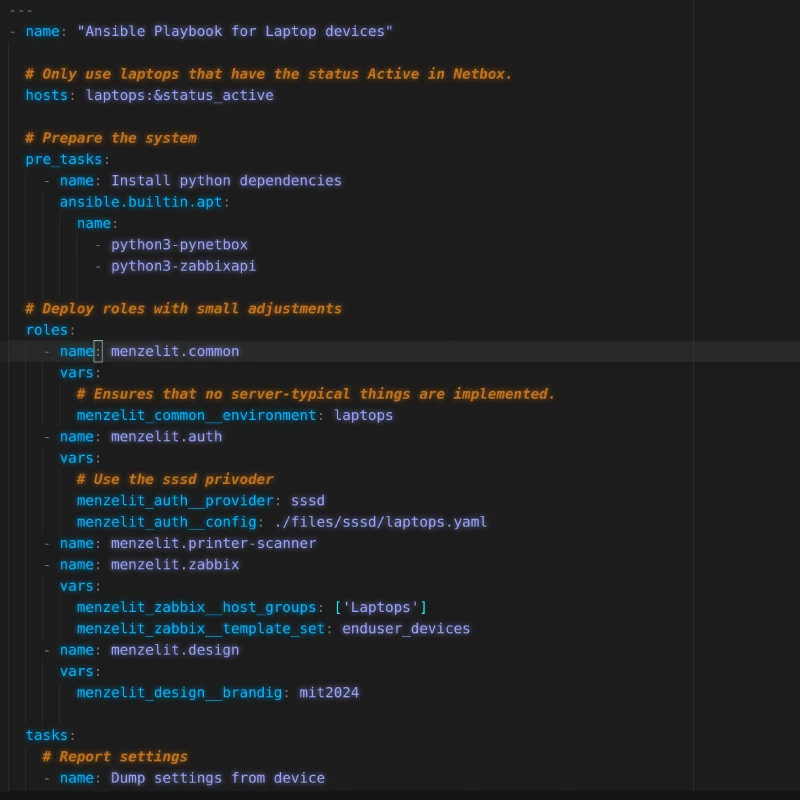Click the ansible.builtin.apt module name

click(x=141, y=202)
